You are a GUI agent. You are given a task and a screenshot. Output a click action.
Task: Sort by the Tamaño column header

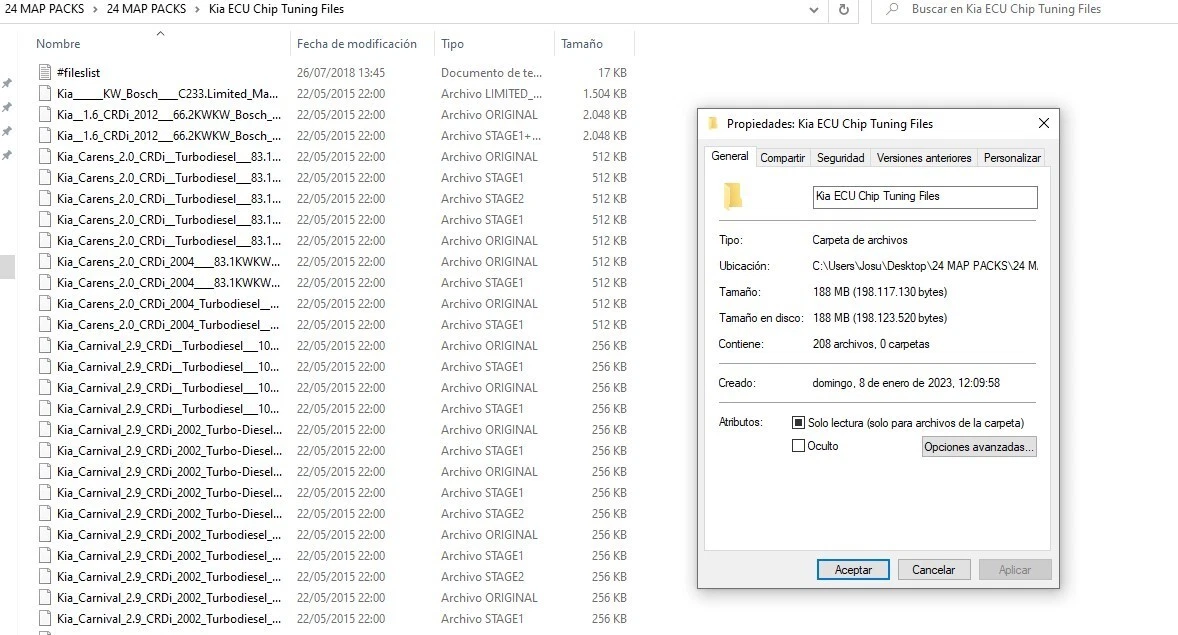(581, 44)
